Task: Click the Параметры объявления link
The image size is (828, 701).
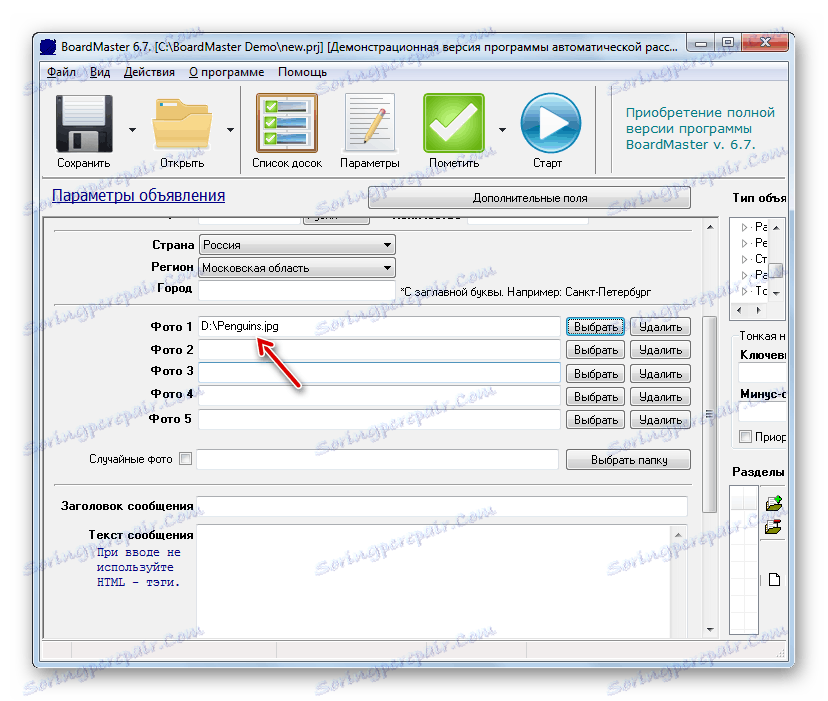Action: pos(138,195)
